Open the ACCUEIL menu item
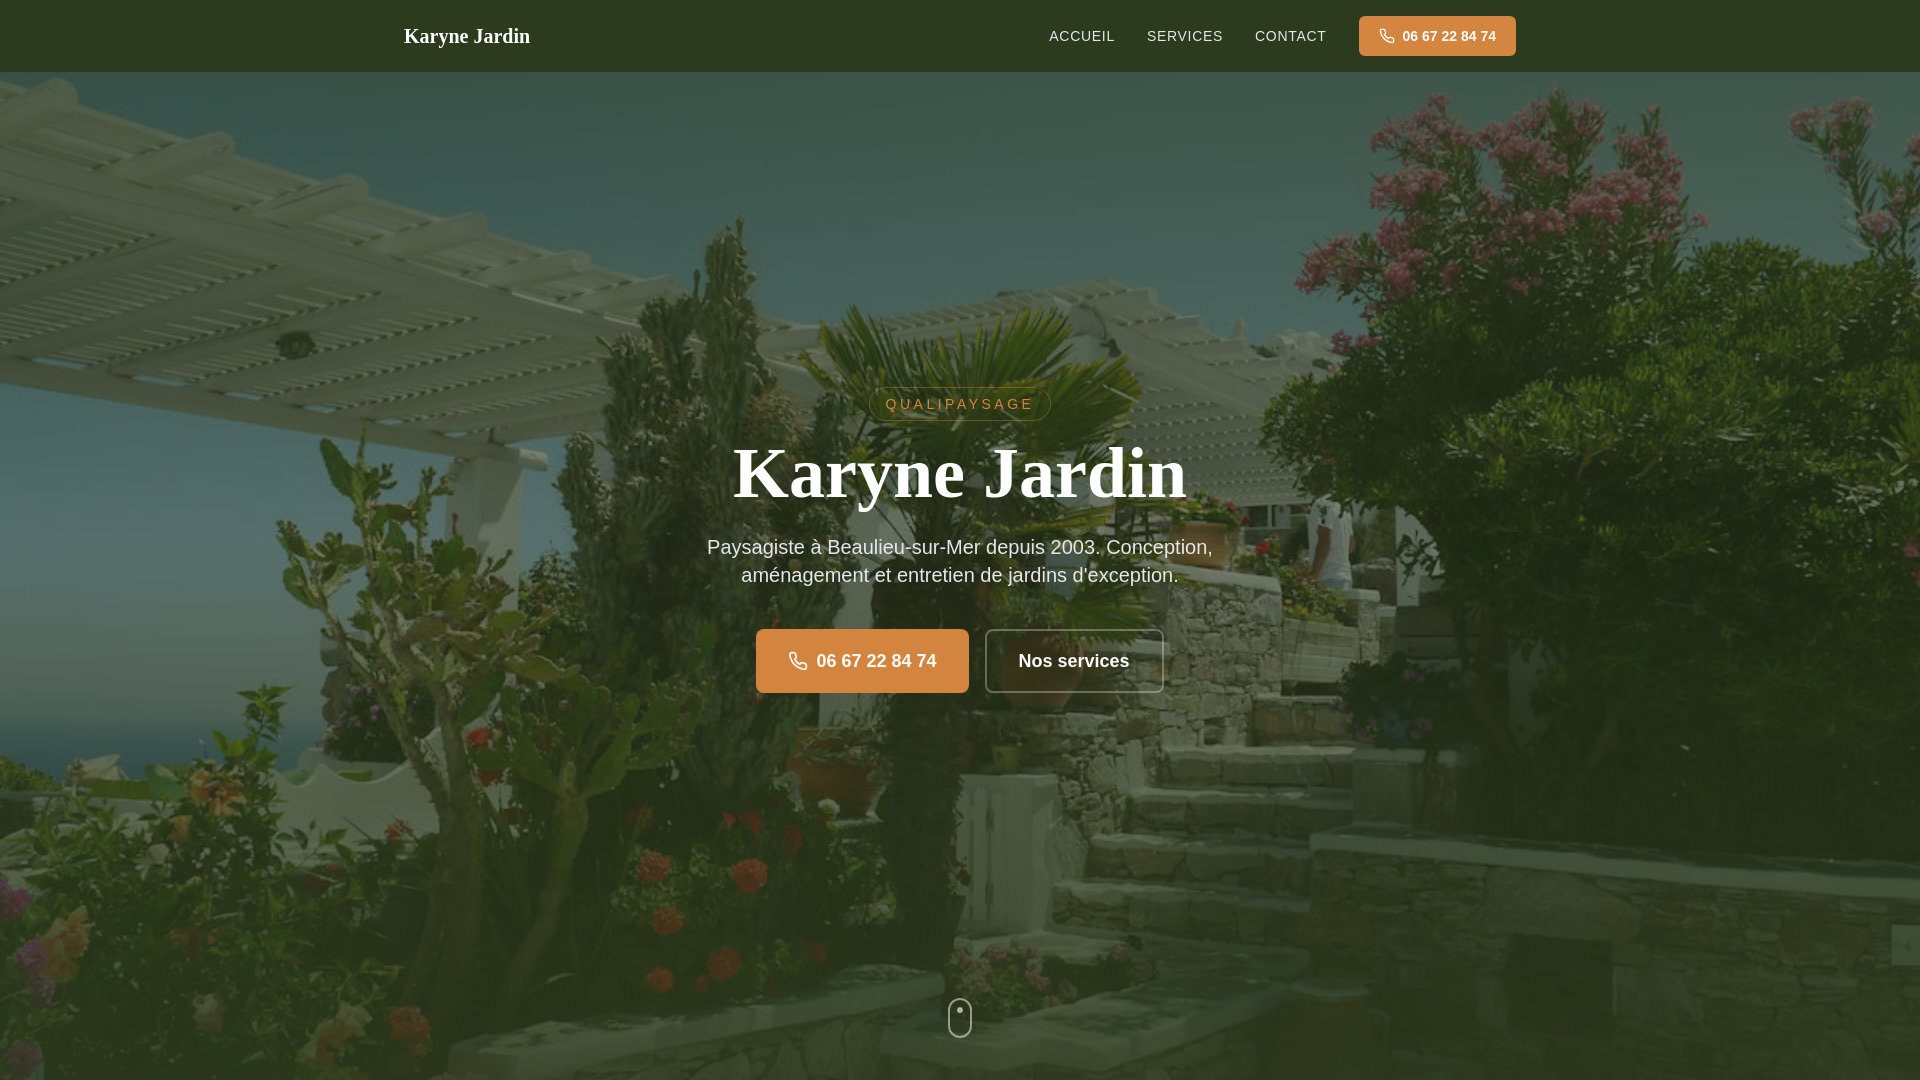 1081,36
